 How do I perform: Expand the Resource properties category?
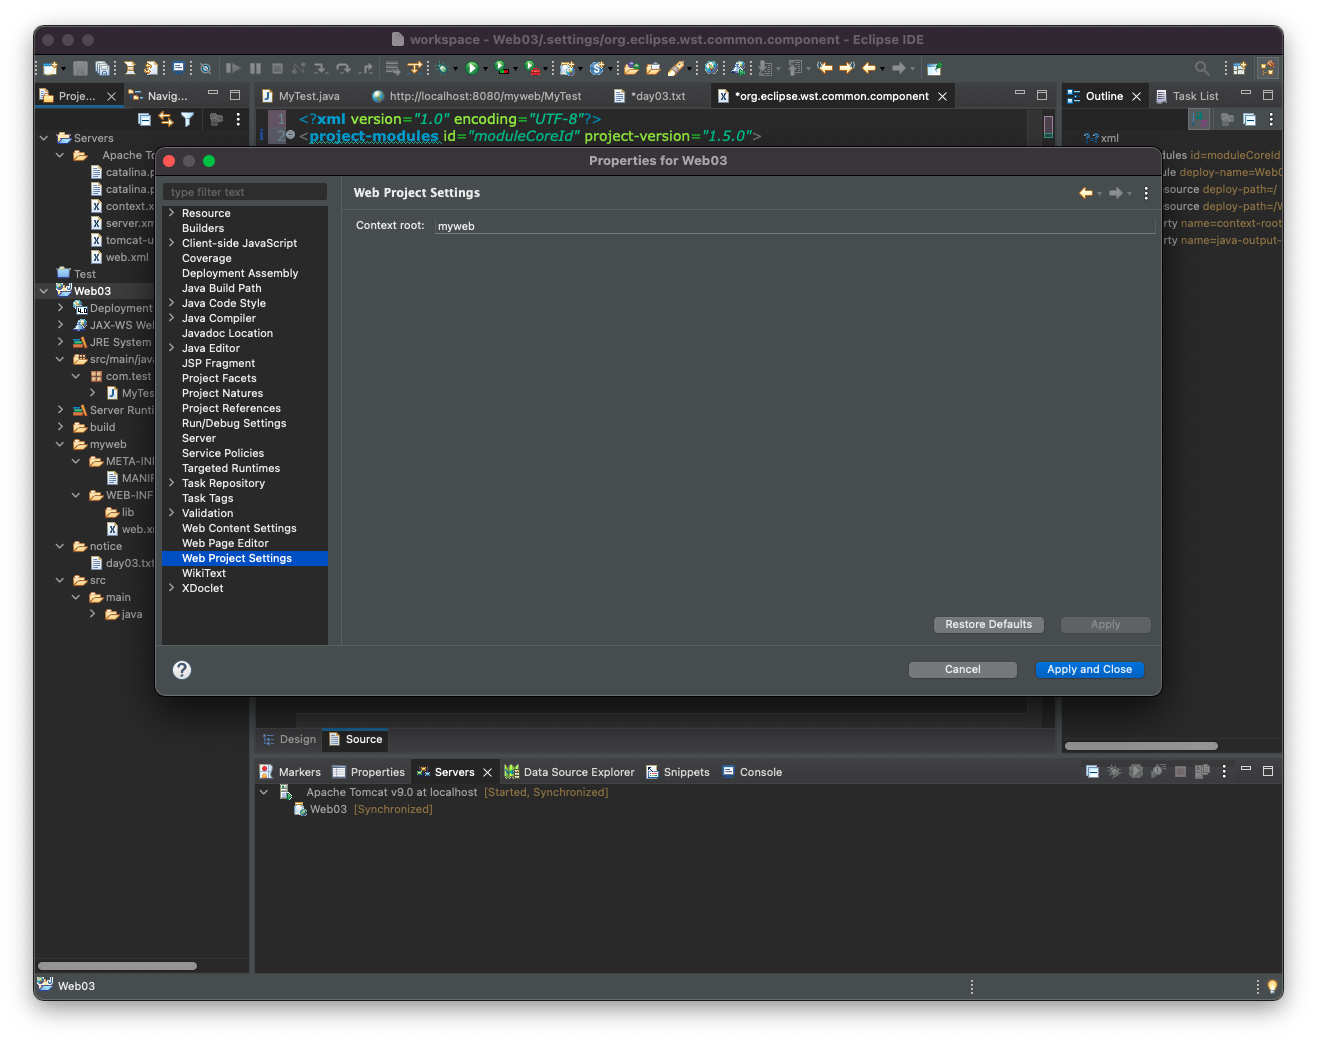(172, 213)
